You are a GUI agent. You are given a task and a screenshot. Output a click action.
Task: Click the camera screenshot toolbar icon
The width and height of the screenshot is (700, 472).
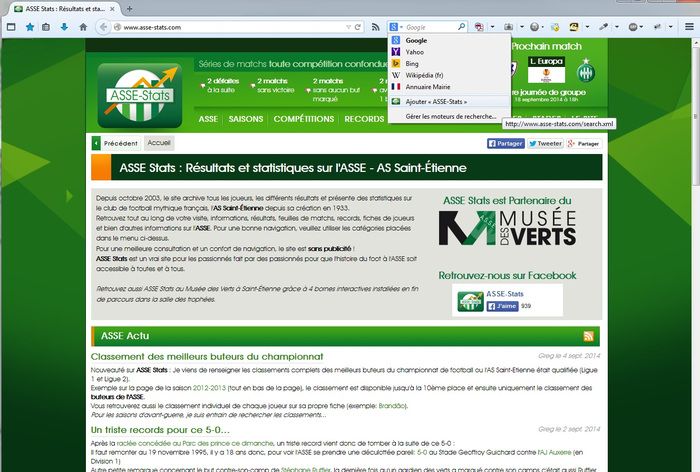(x=508, y=27)
